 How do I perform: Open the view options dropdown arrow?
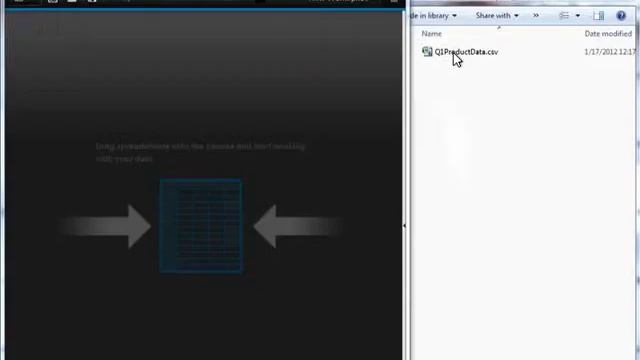578,16
